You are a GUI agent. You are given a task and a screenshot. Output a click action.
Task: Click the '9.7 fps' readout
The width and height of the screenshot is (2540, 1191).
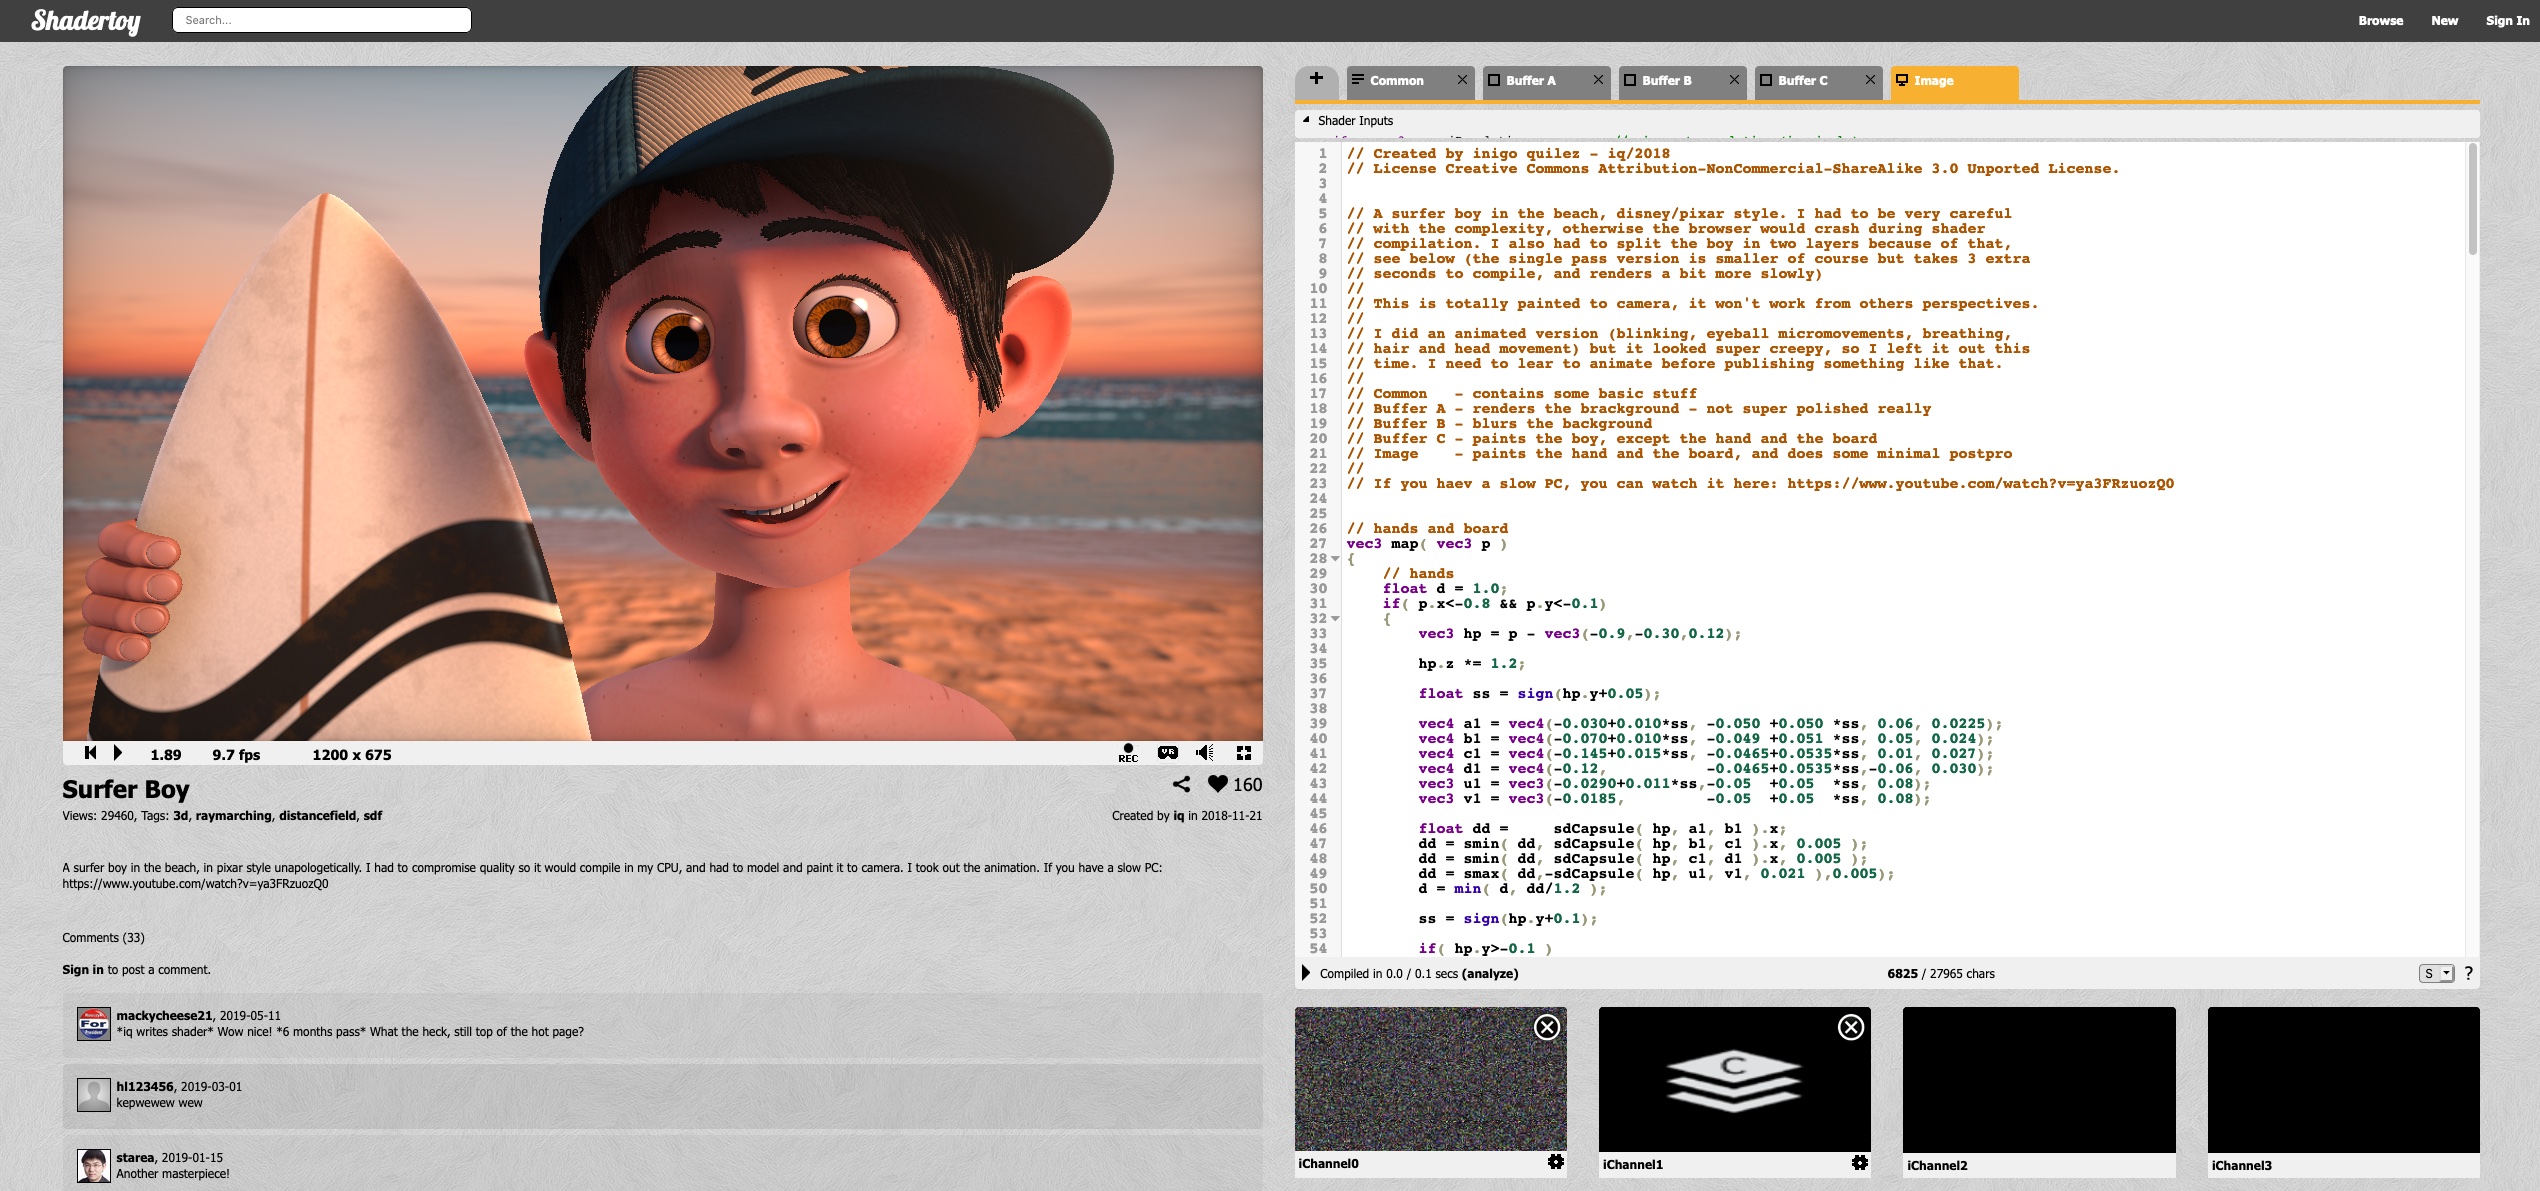(x=236, y=755)
